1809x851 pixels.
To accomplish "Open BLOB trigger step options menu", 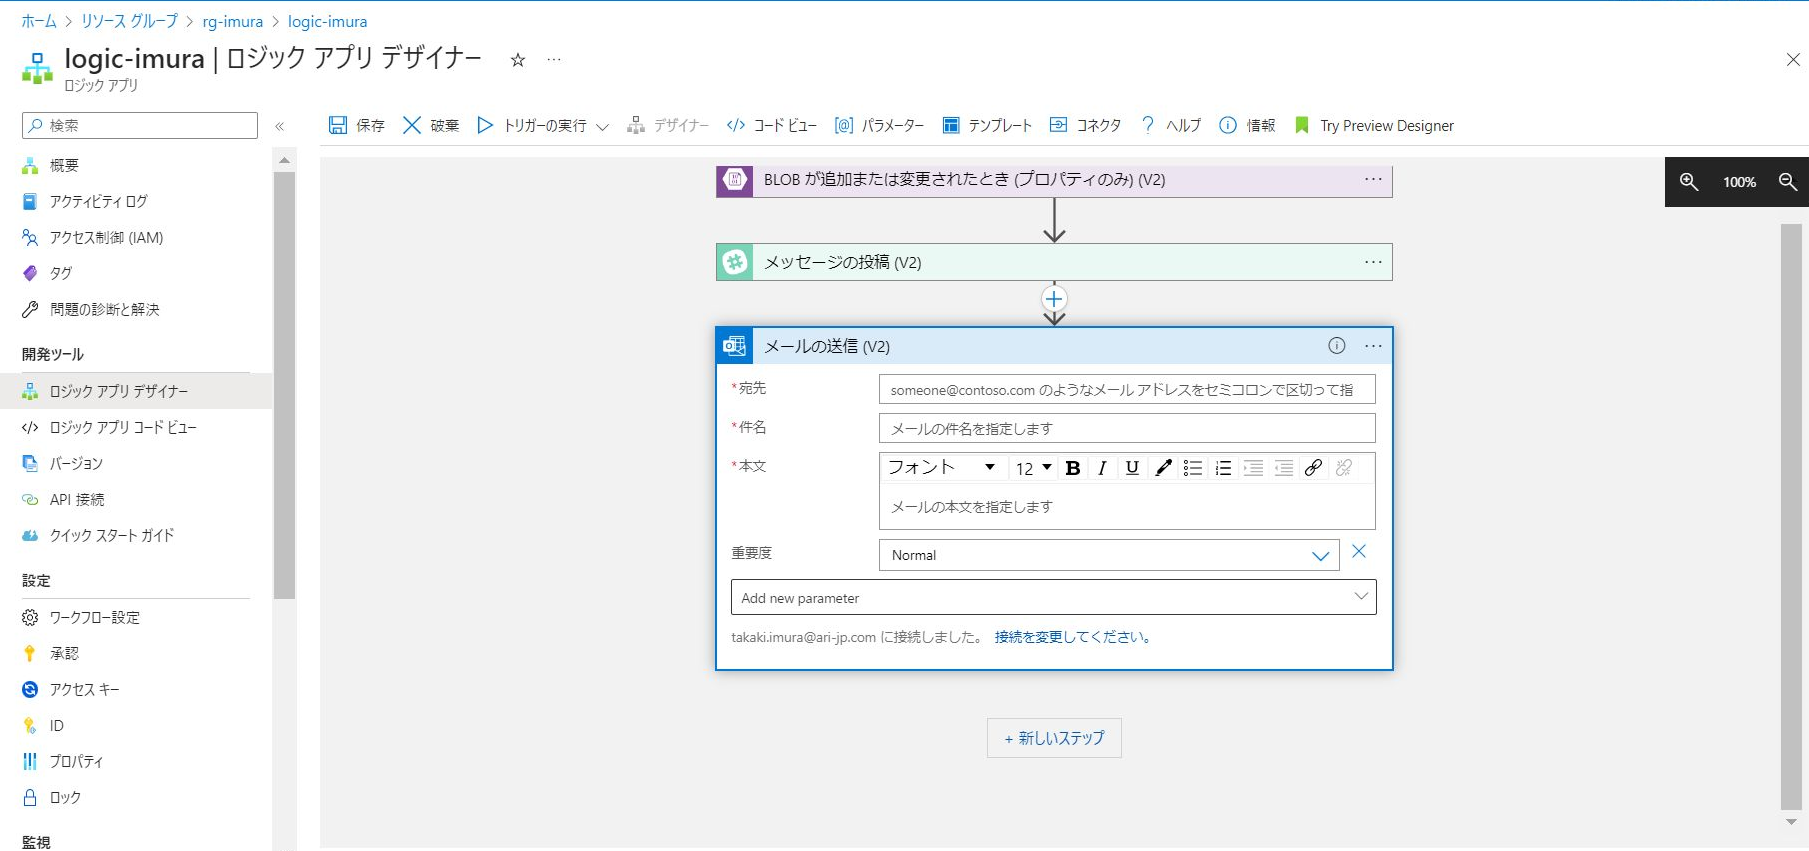I will pyautogui.click(x=1373, y=179).
